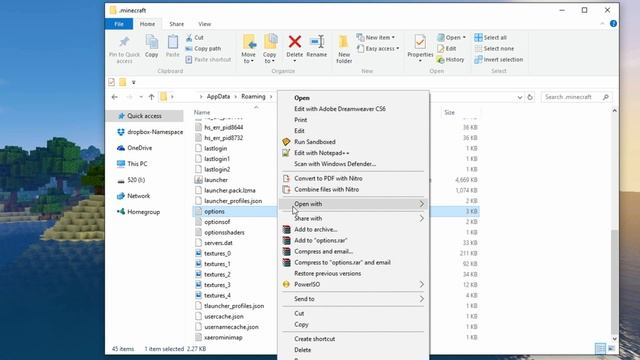Click the search magnifier icon
The width and height of the screenshot is (640, 360).
[606, 97]
